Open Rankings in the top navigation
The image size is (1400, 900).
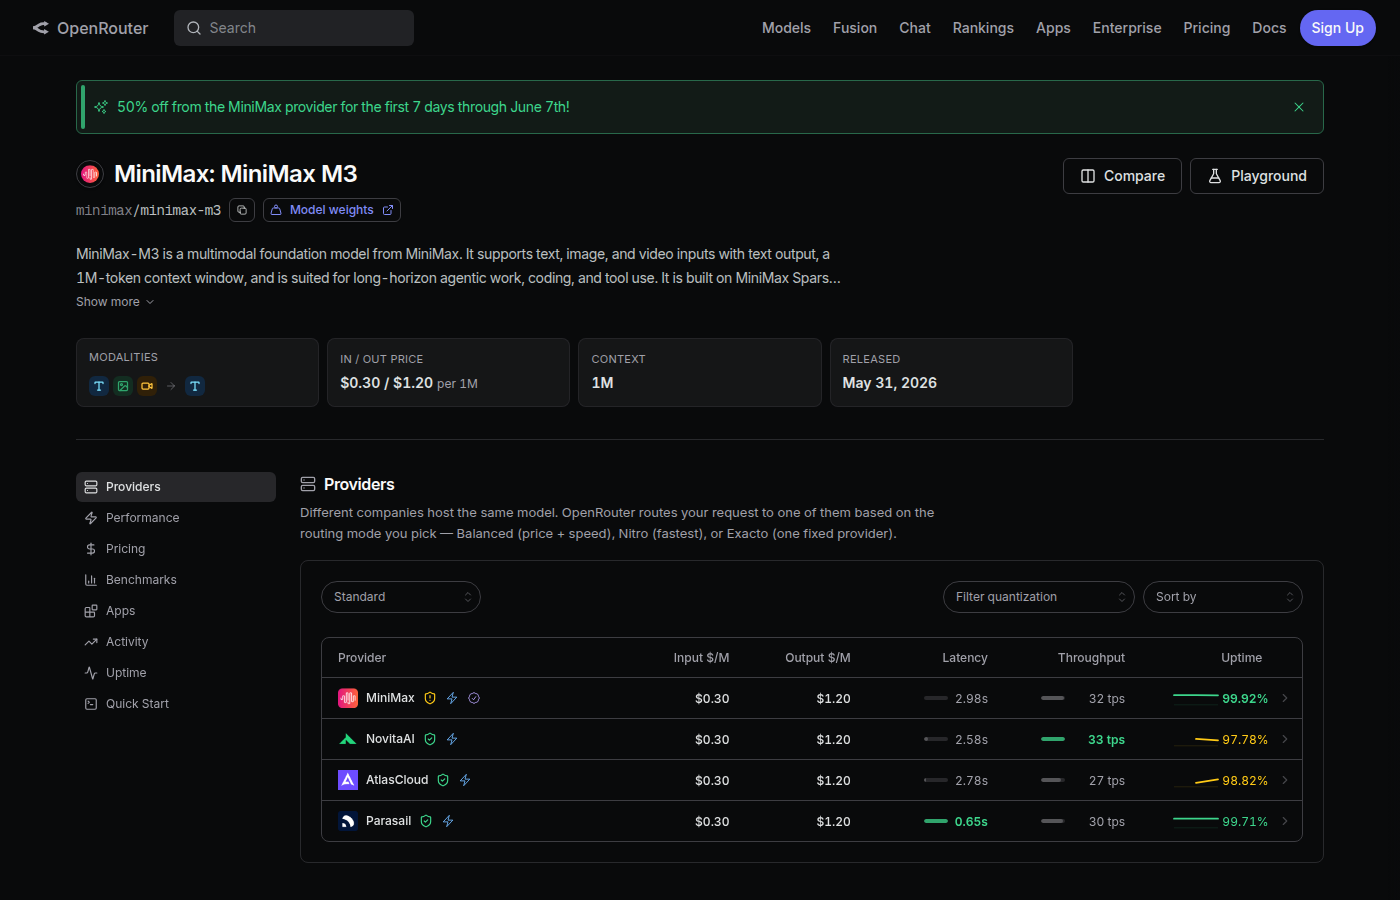point(983,28)
